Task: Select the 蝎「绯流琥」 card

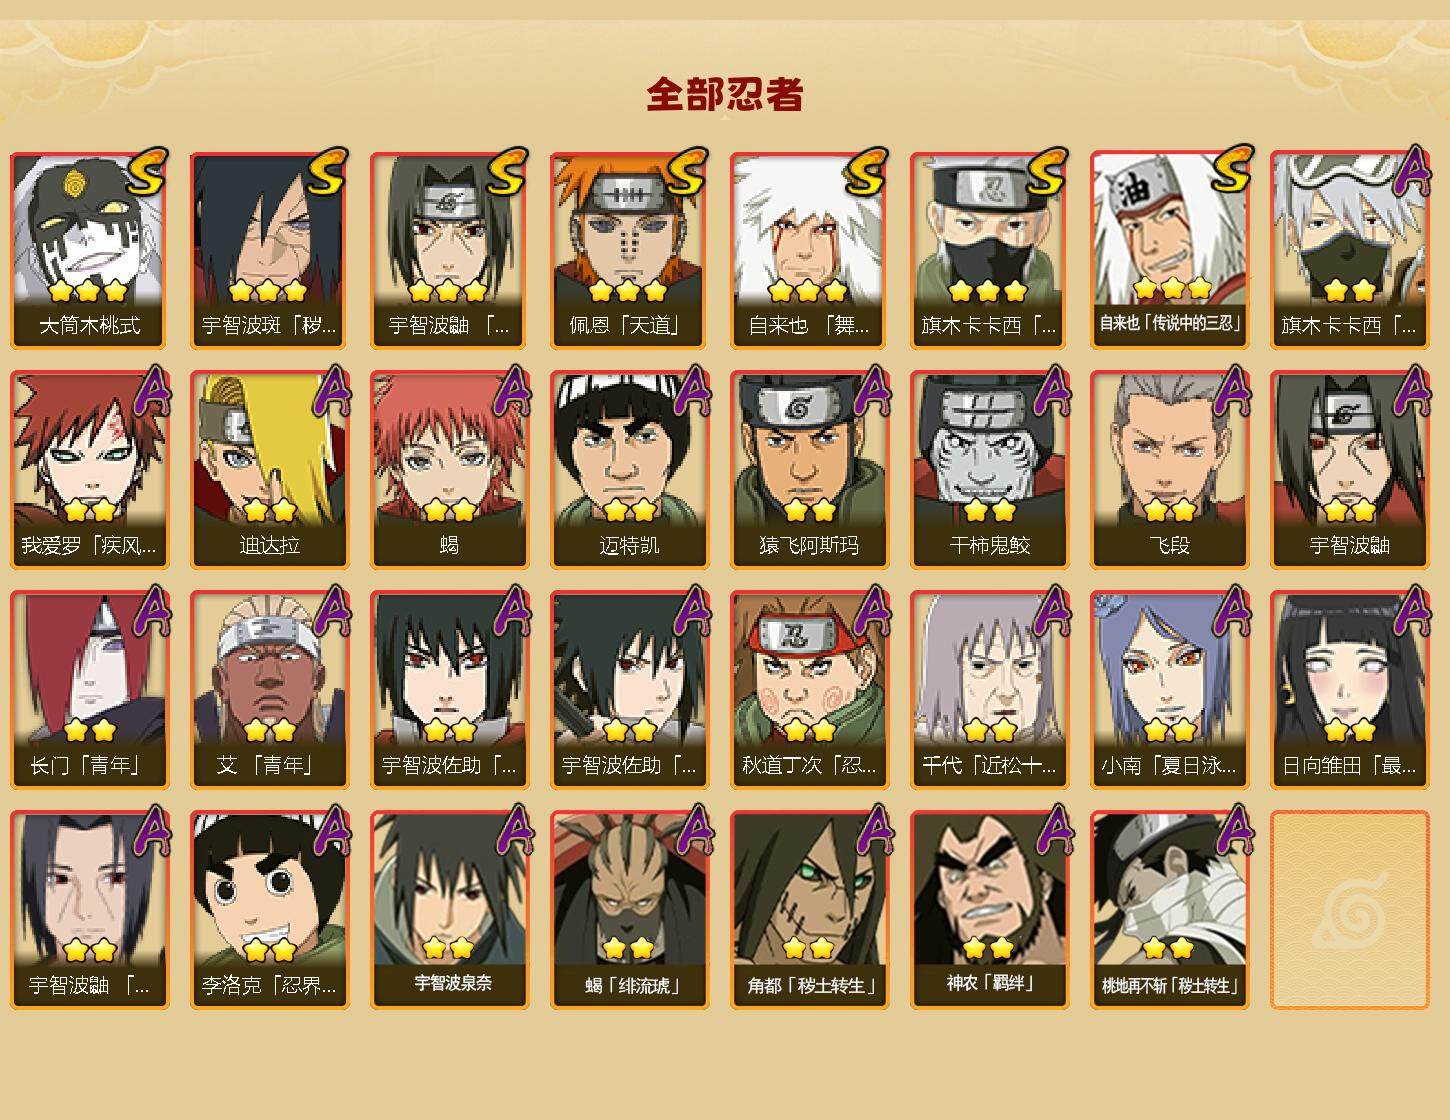Action: coord(629,910)
